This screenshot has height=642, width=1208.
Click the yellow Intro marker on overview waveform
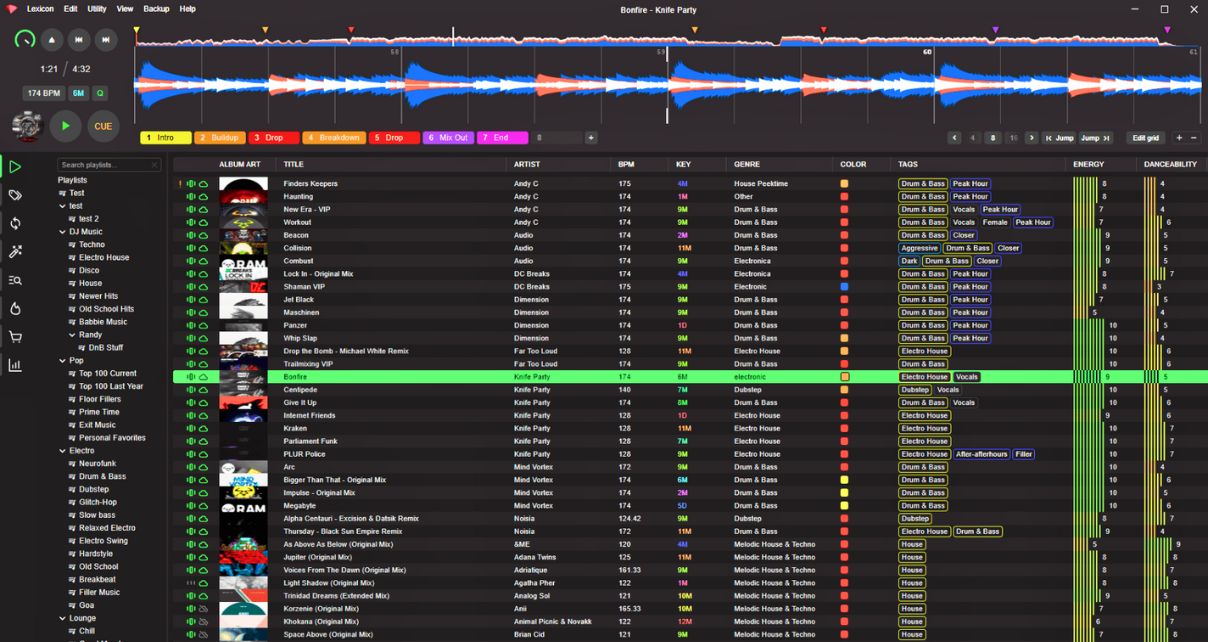(x=137, y=31)
